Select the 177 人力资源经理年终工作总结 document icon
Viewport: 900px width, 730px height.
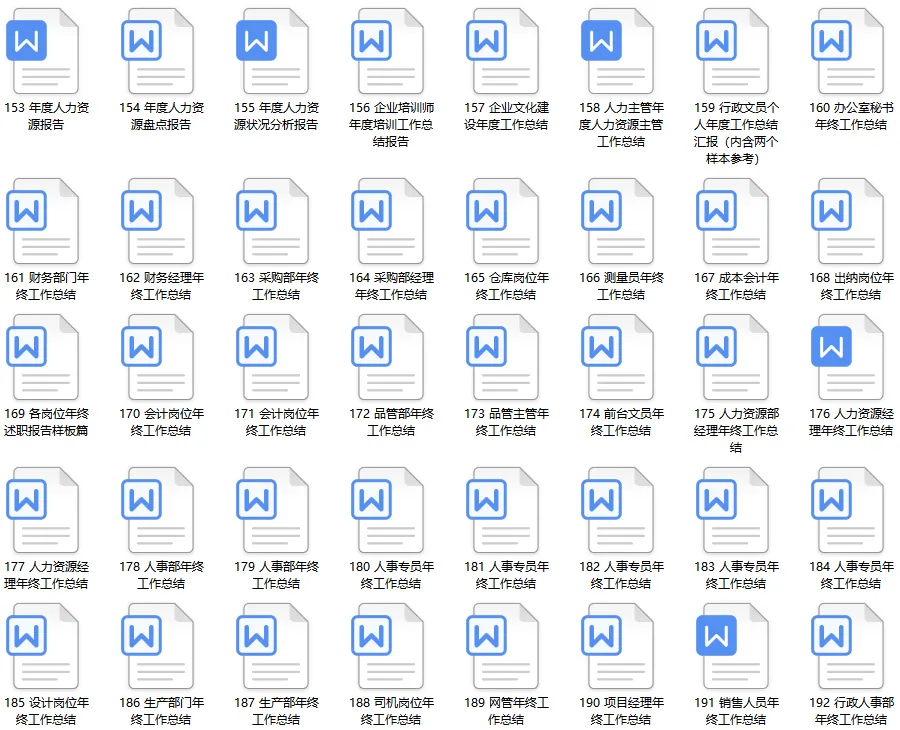click(x=42, y=510)
